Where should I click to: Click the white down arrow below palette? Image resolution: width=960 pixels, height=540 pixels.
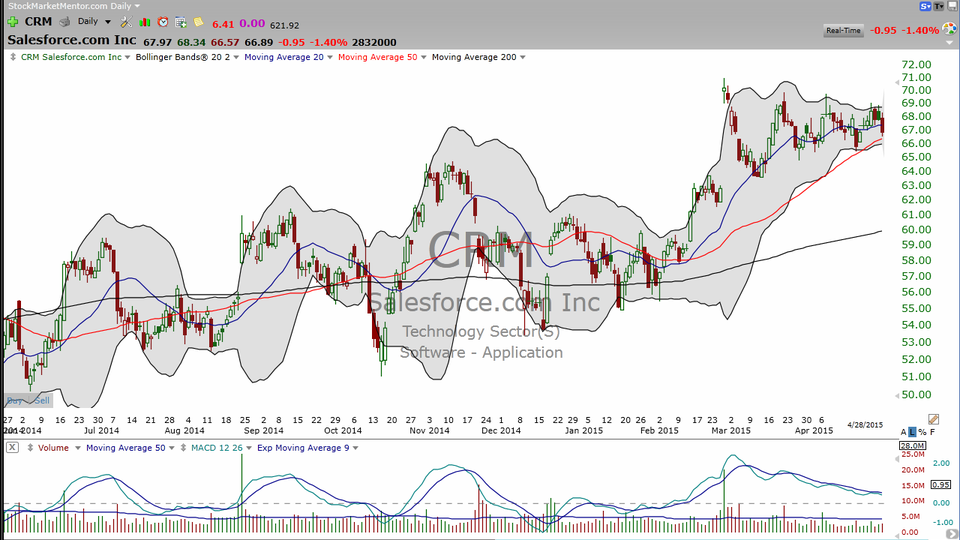950,42
